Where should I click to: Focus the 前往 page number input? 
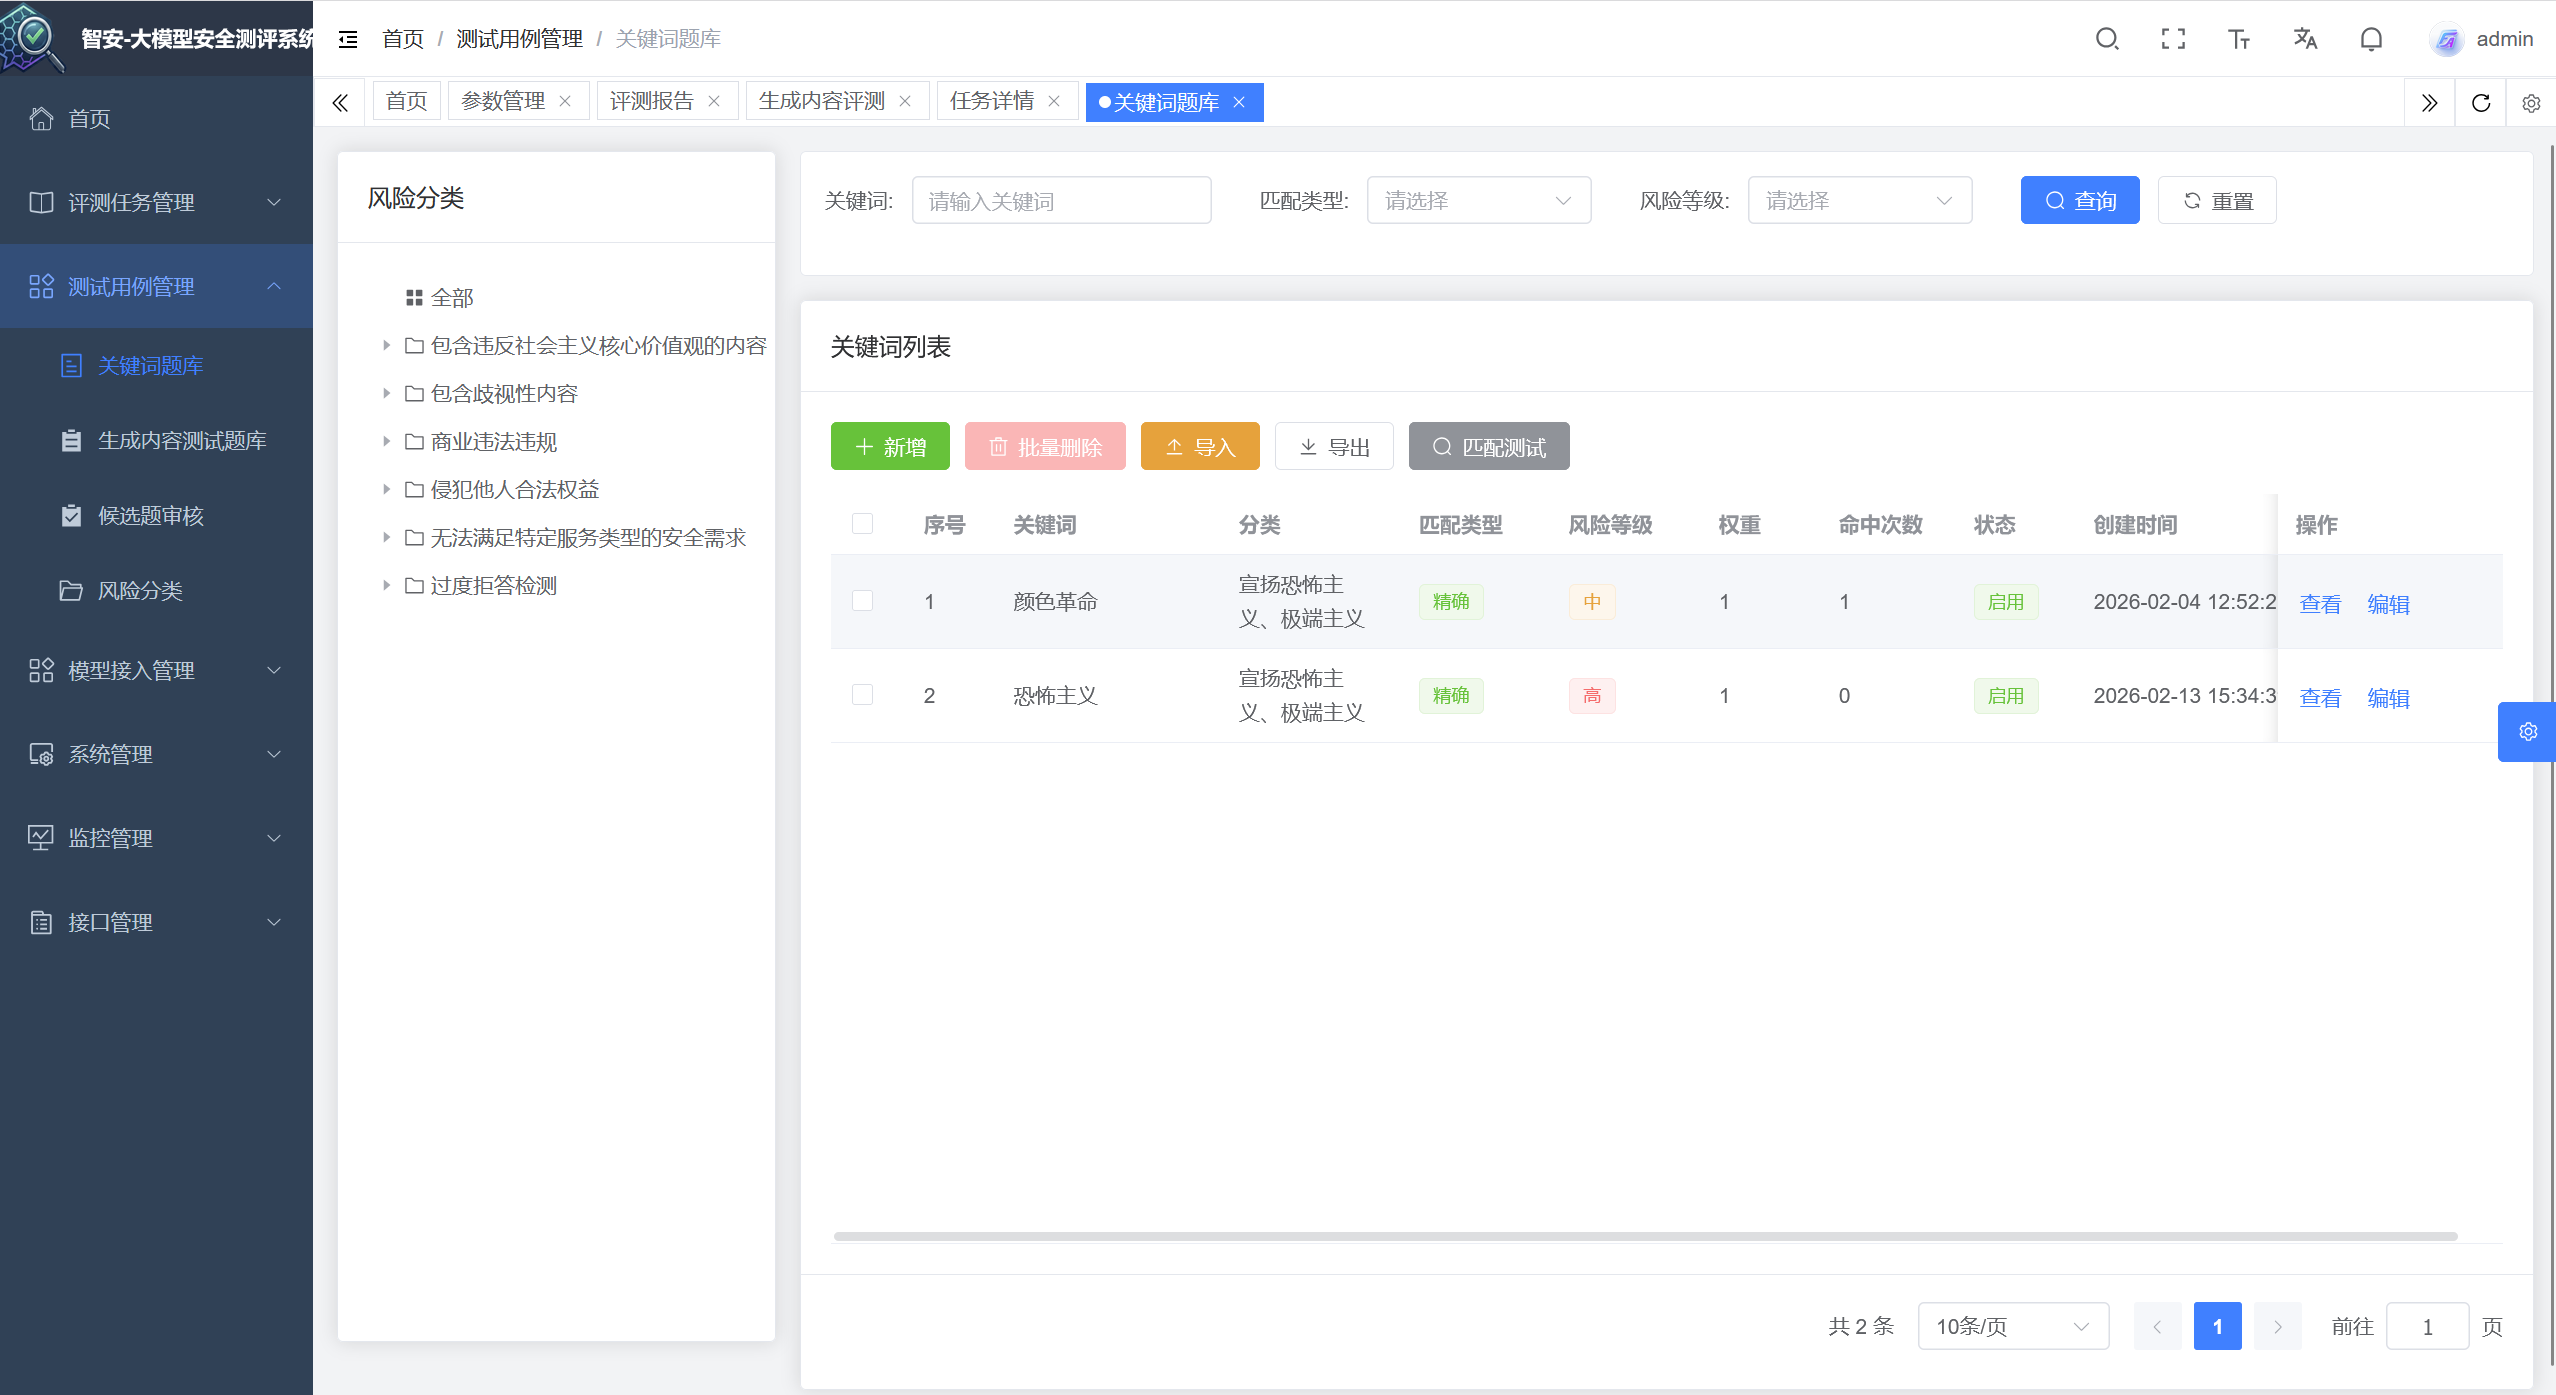[x=2427, y=1326]
